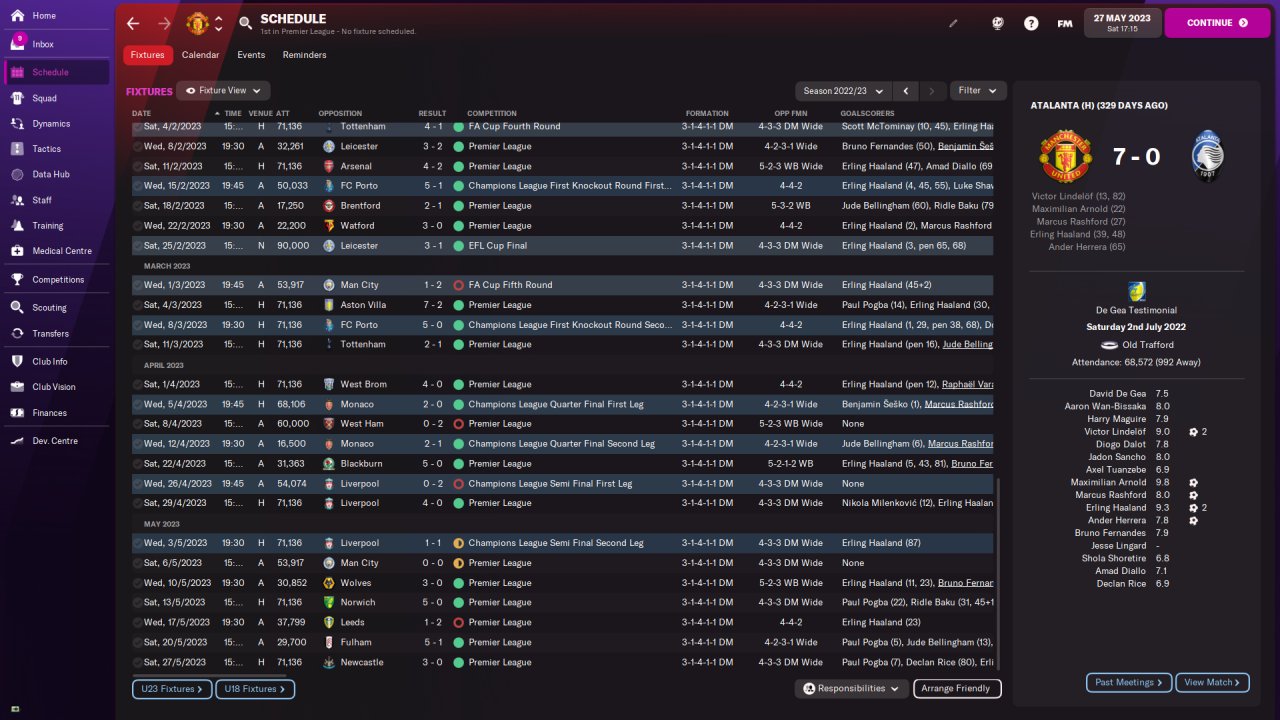Switch to the Calendar tab

tap(200, 55)
